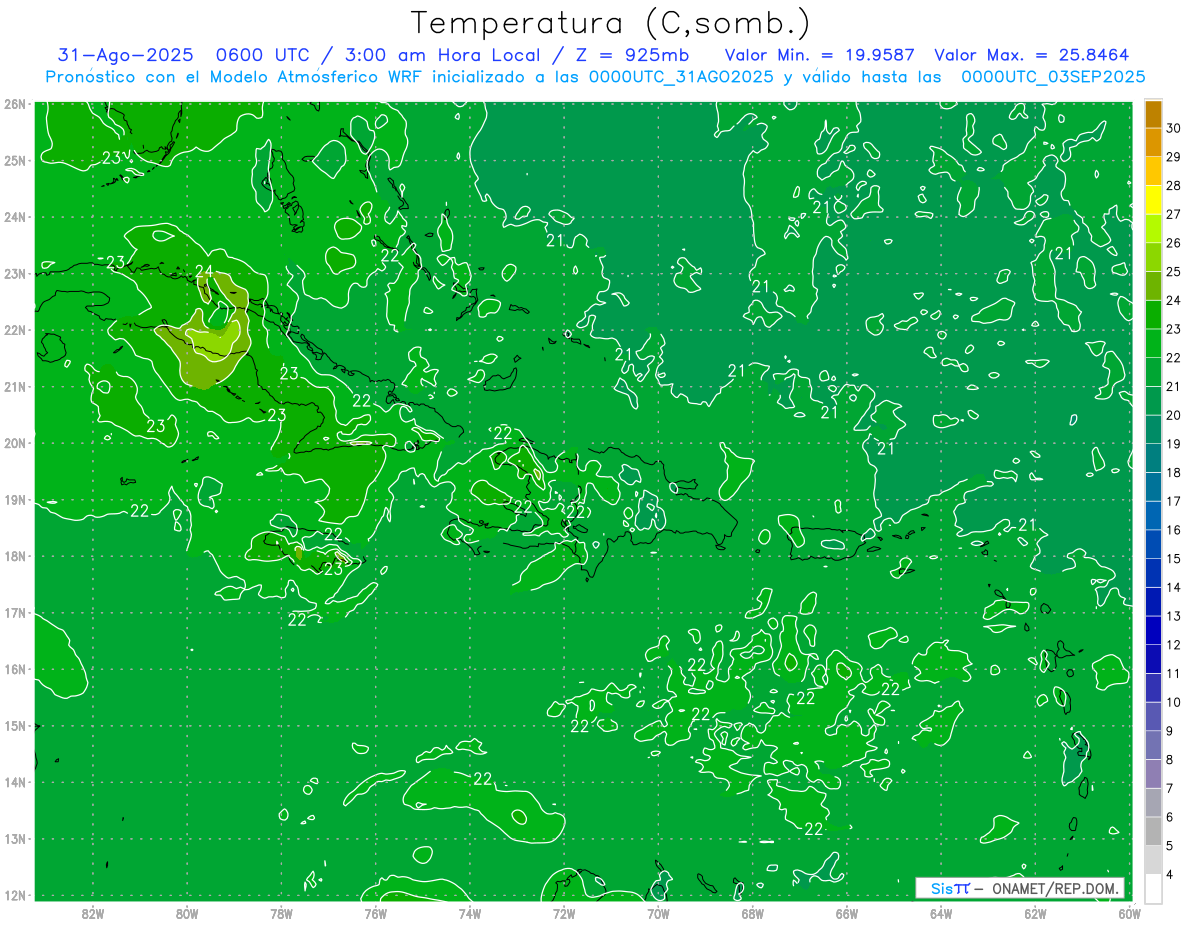
Task: Click the longitude axis label '78W'
Action: [281, 913]
